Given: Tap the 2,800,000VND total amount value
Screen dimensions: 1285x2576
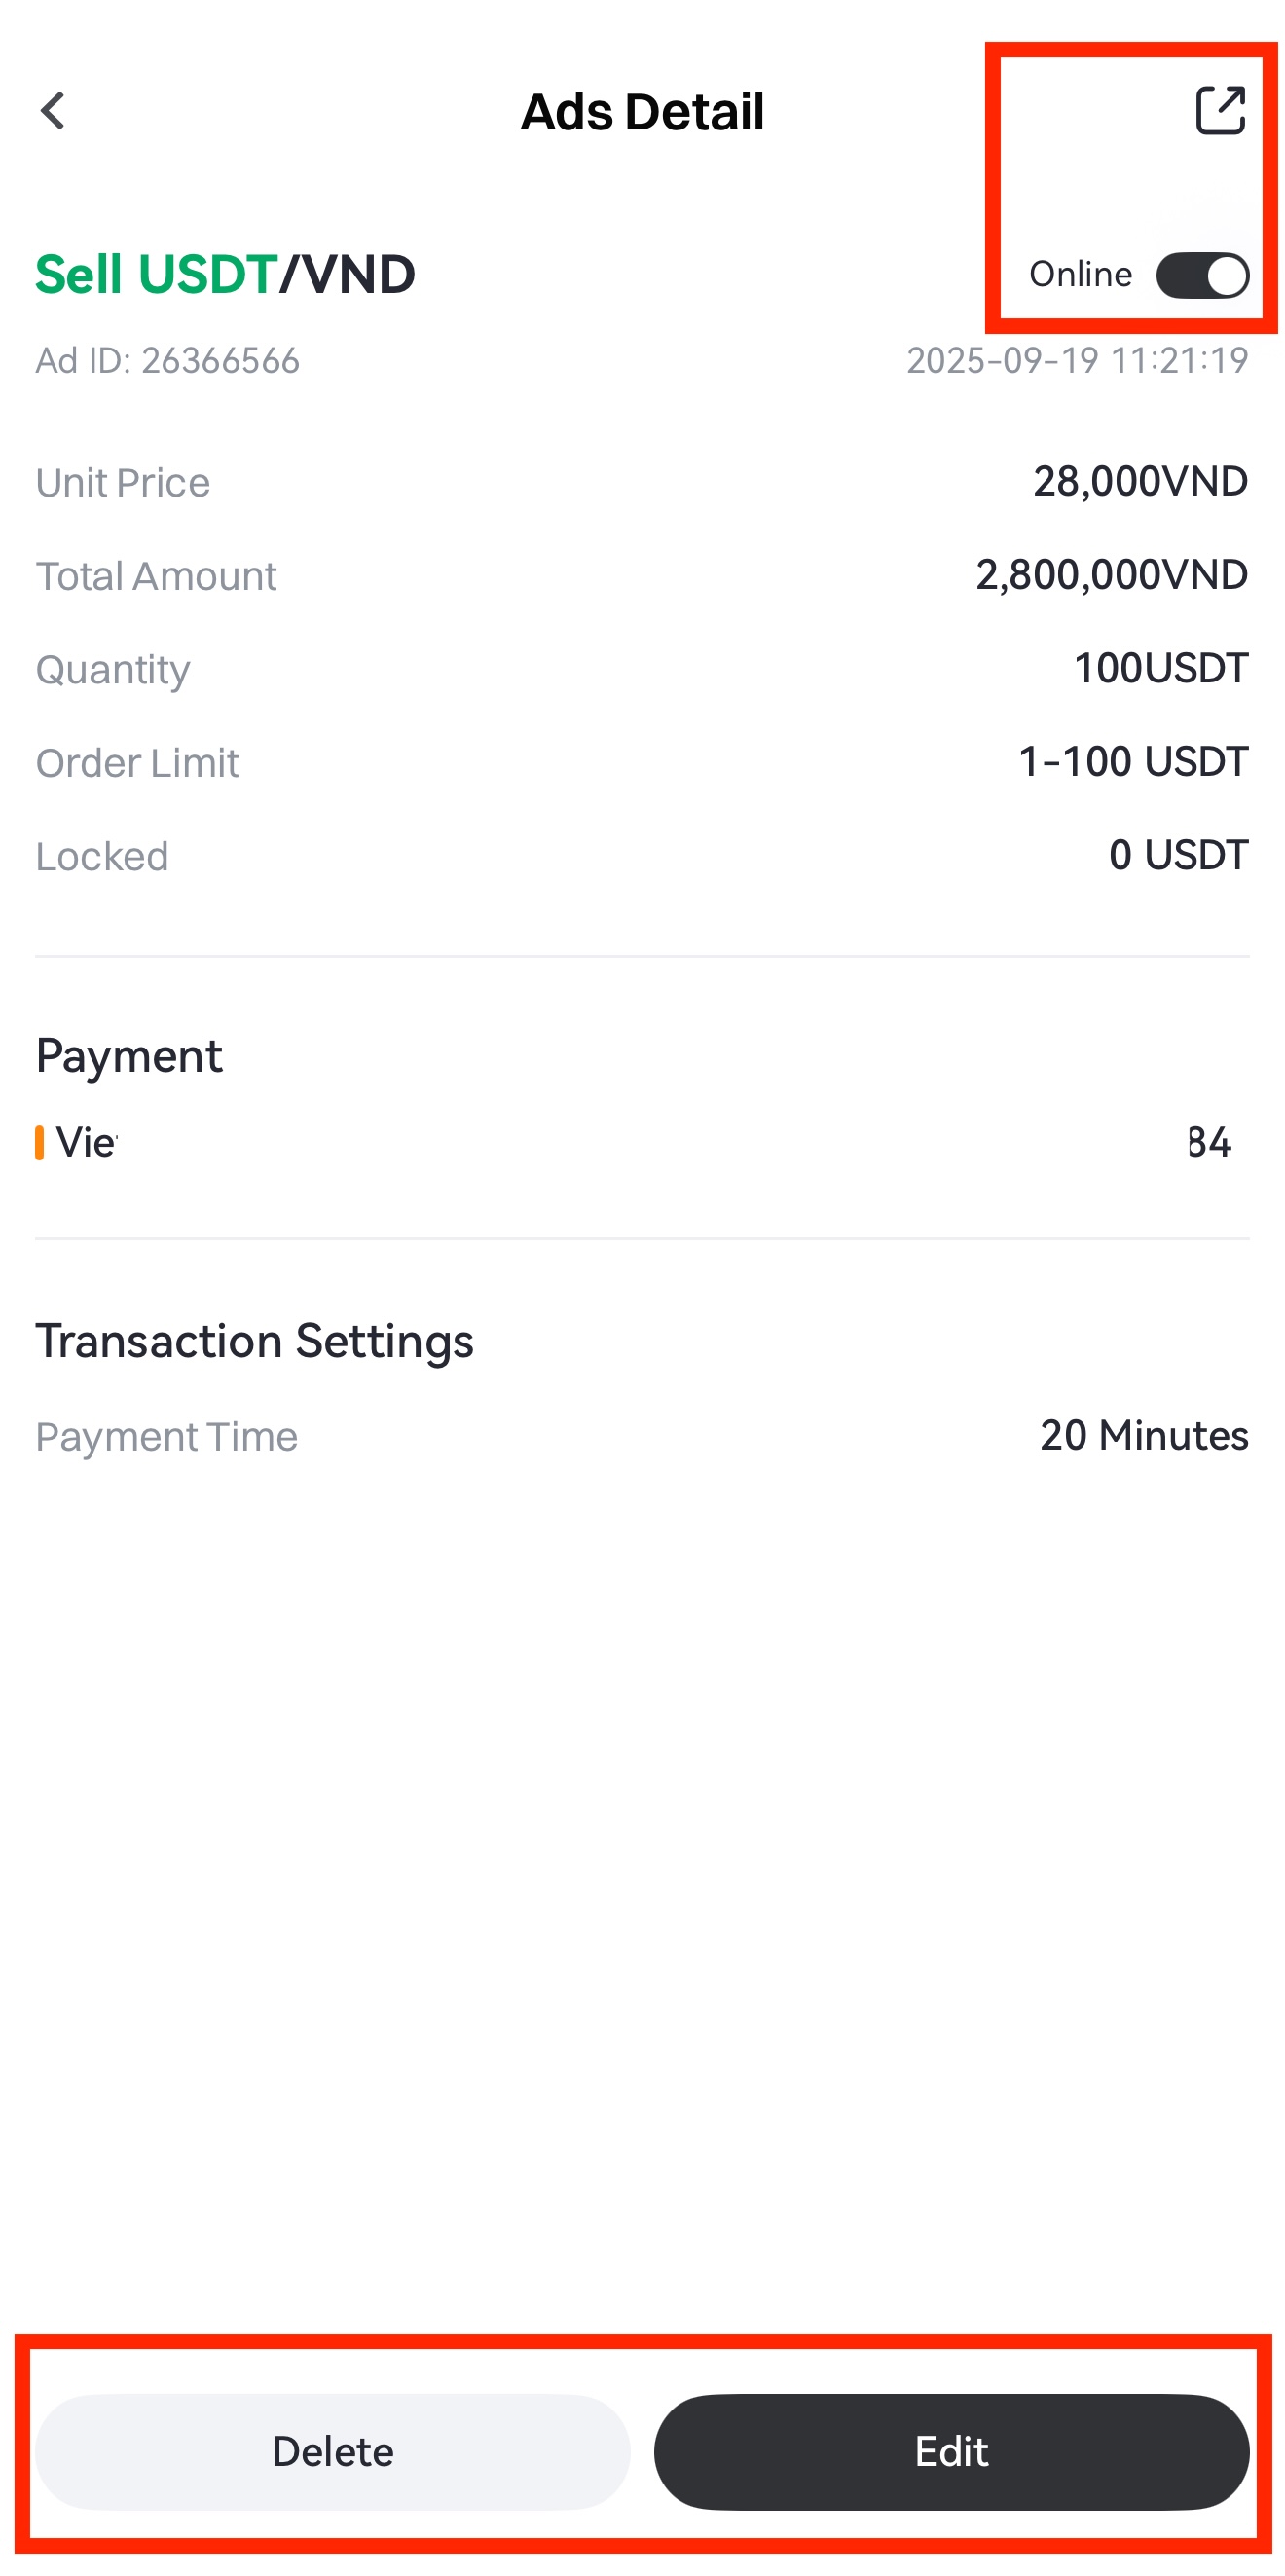Looking at the screenshot, I should (1111, 575).
